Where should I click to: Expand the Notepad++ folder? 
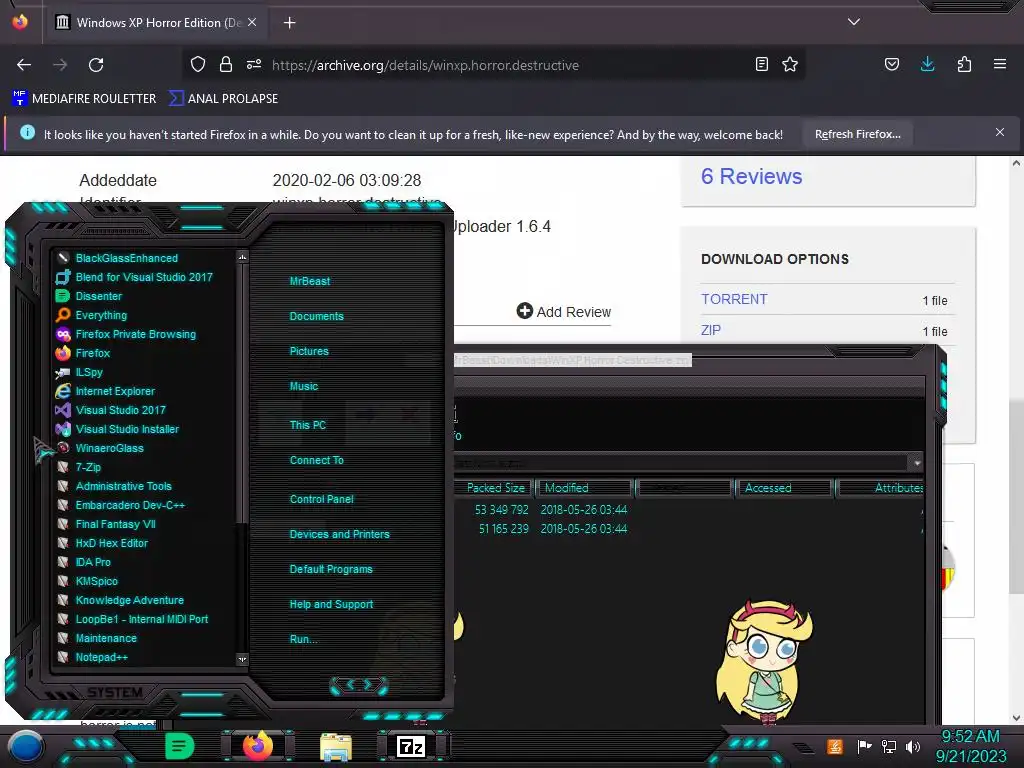[91, 657]
